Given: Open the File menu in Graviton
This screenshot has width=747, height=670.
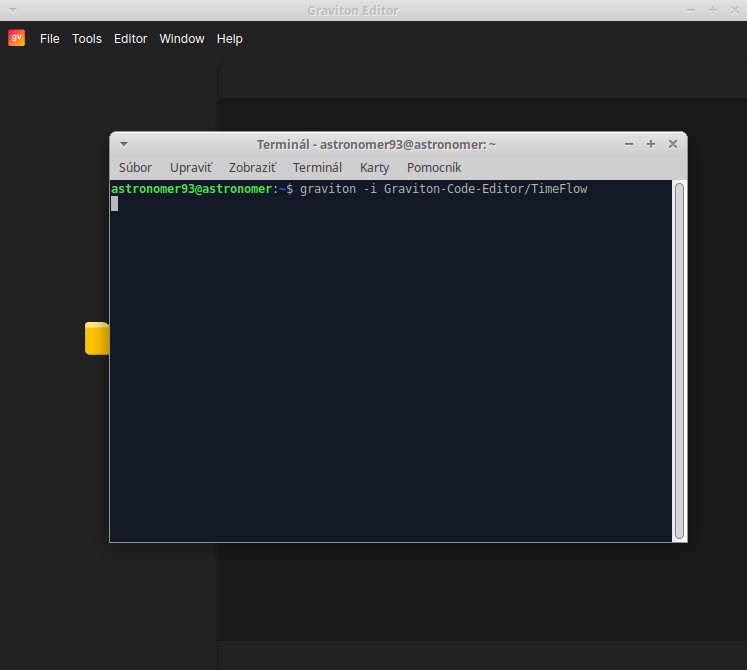Looking at the screenshot, I should tap(50, 39).
